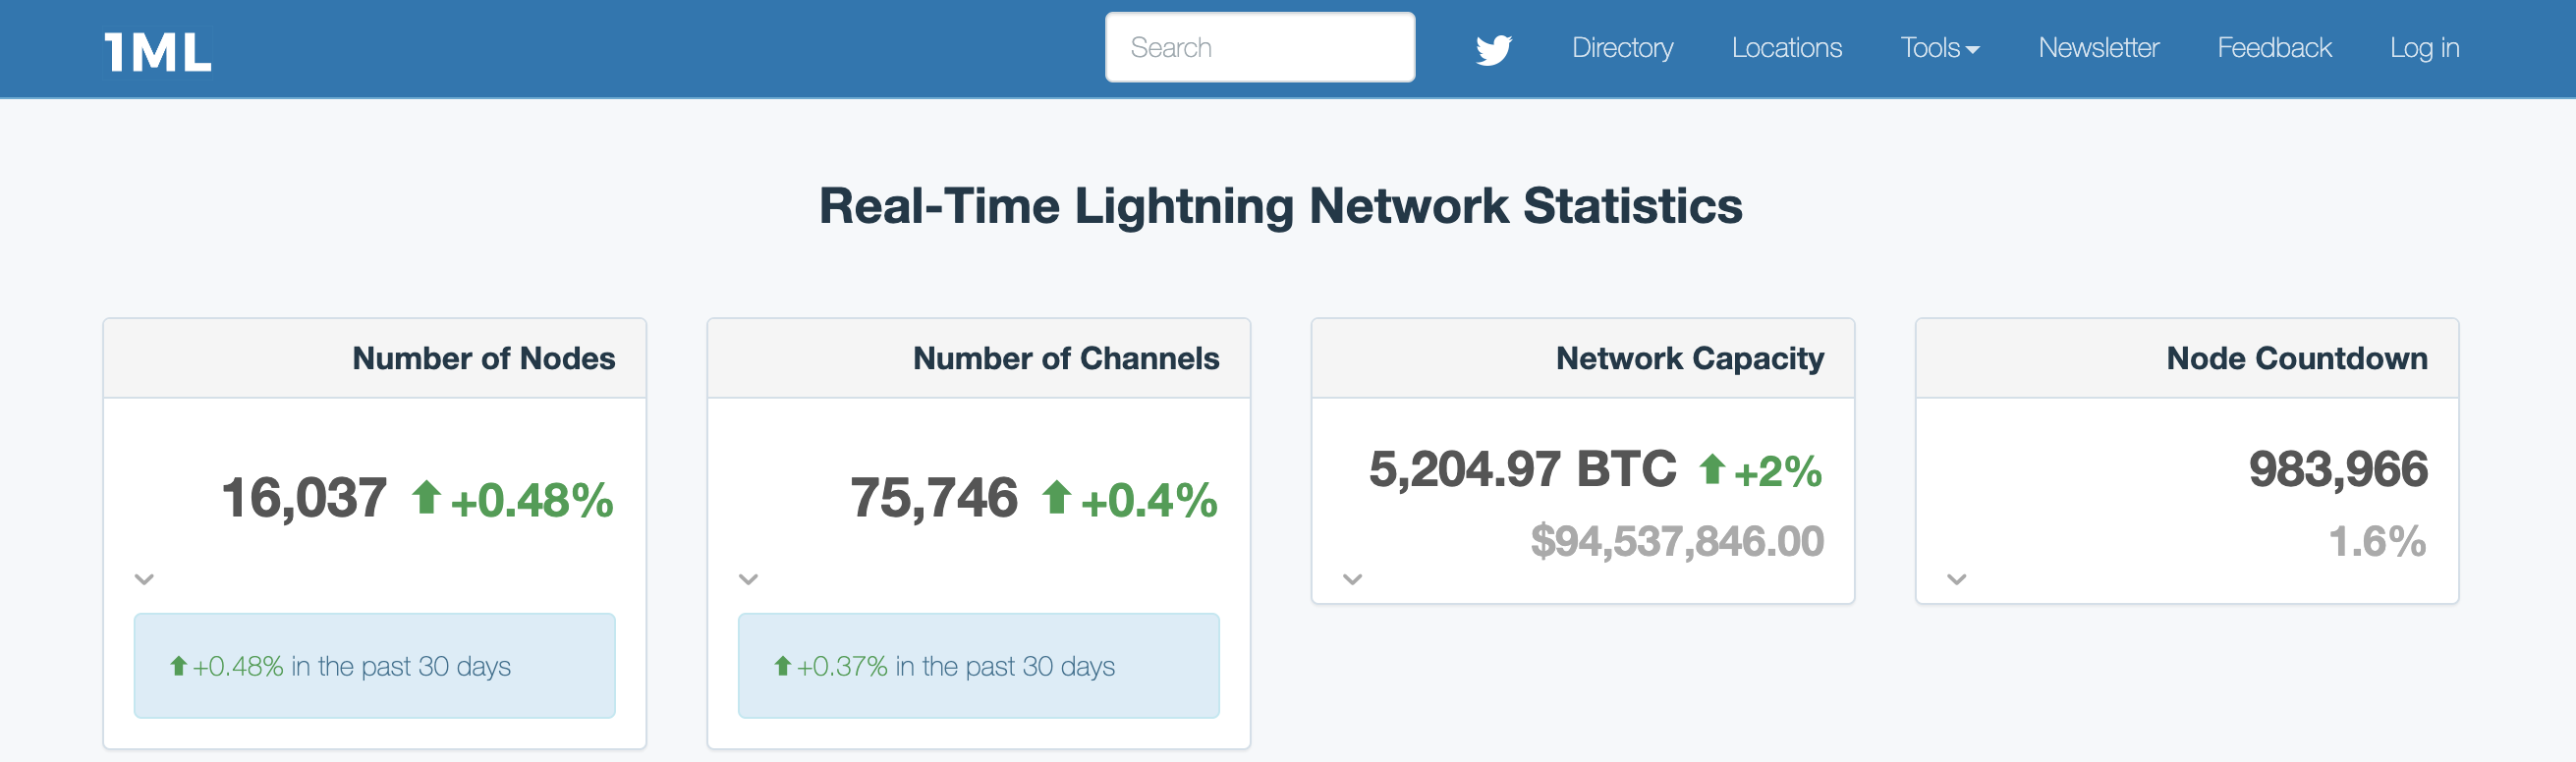Click the 1ML logo

point(158,51)
